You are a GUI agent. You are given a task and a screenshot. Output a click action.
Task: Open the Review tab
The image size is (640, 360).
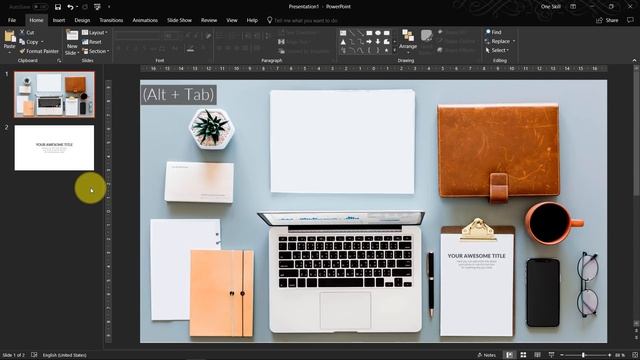tap(209, 20)
